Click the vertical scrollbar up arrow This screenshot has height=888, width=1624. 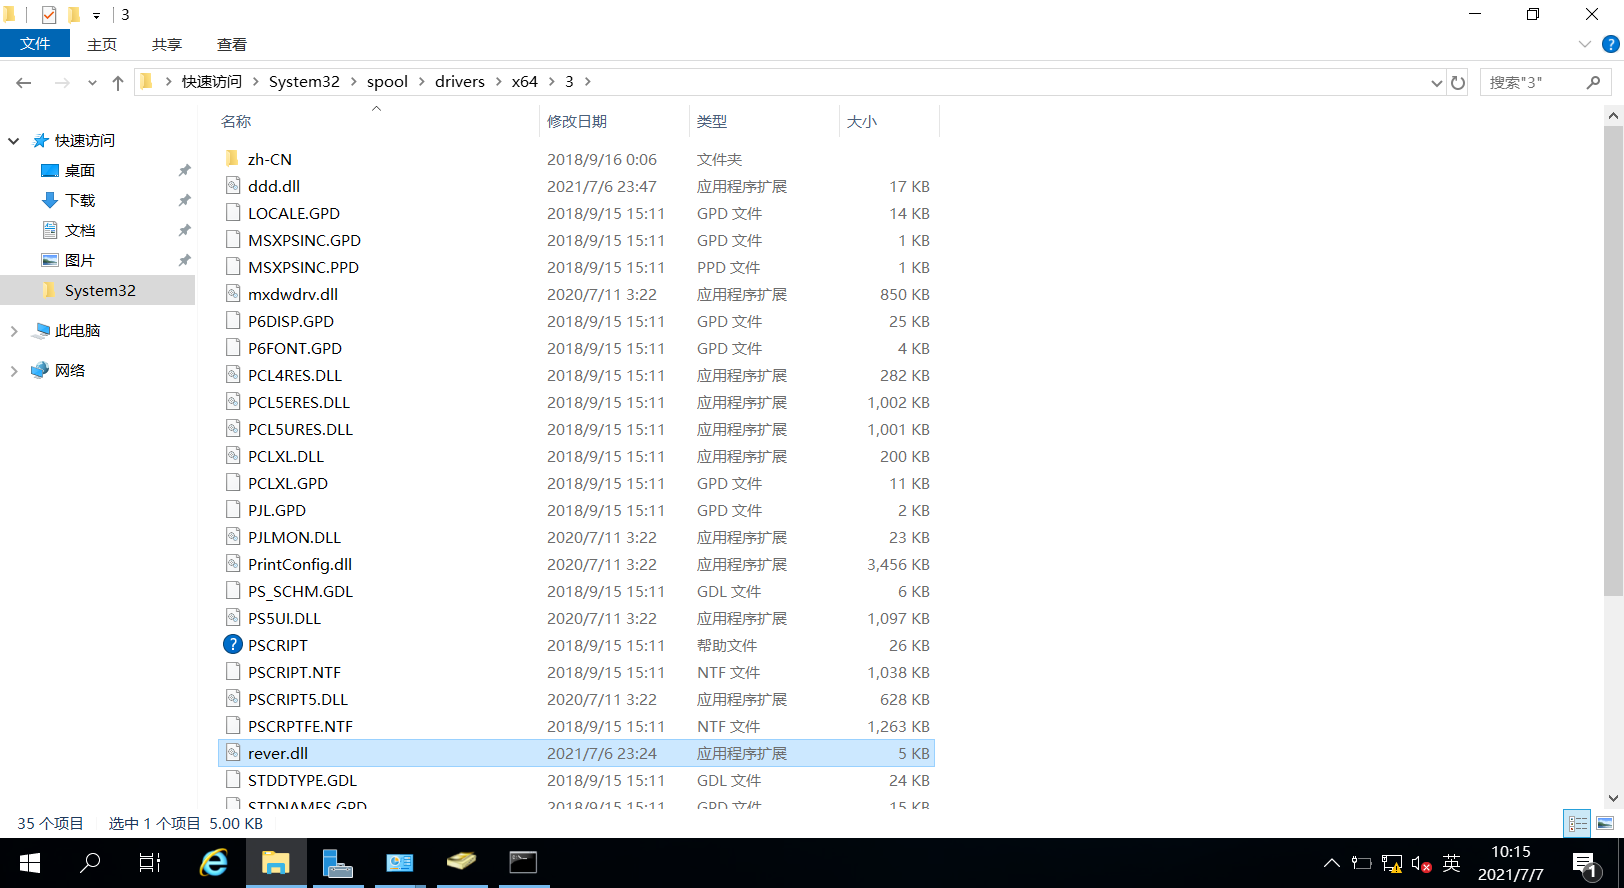pos(1613,116)
